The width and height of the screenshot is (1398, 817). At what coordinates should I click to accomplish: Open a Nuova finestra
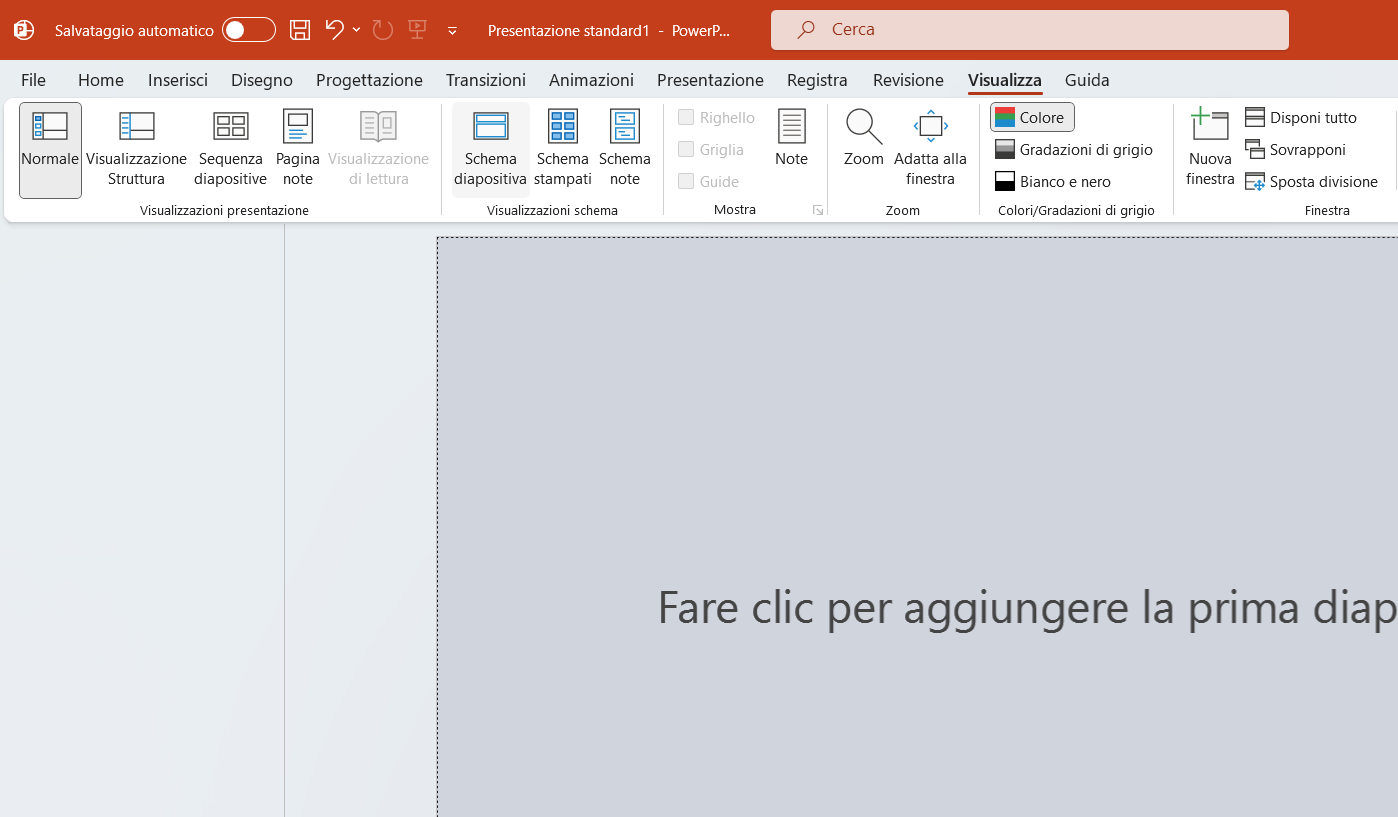pos(1209,147)
